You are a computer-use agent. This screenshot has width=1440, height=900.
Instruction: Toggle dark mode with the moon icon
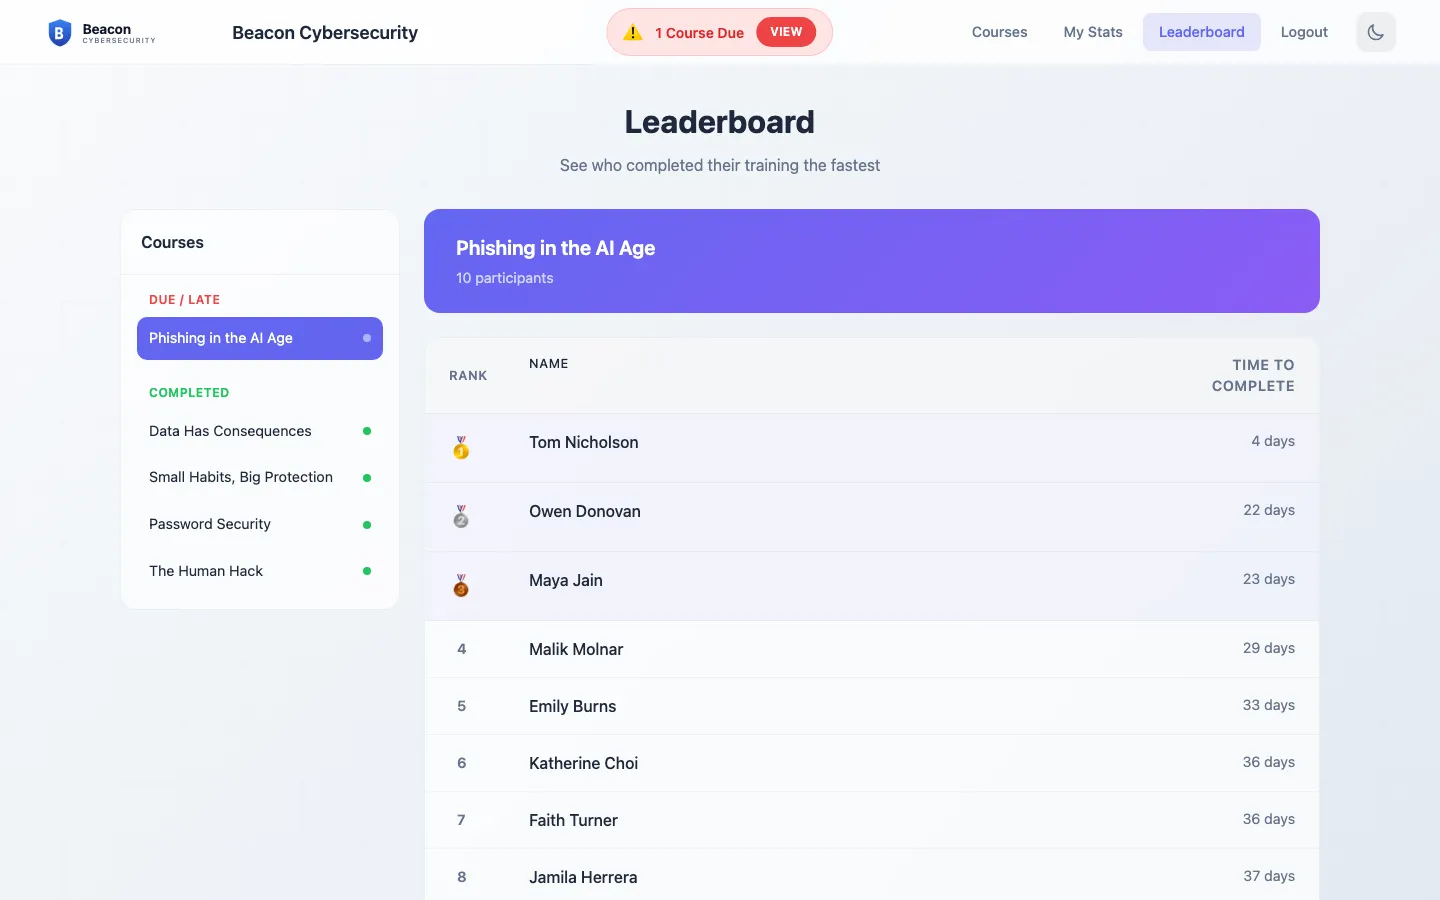tap(1376, 32)
